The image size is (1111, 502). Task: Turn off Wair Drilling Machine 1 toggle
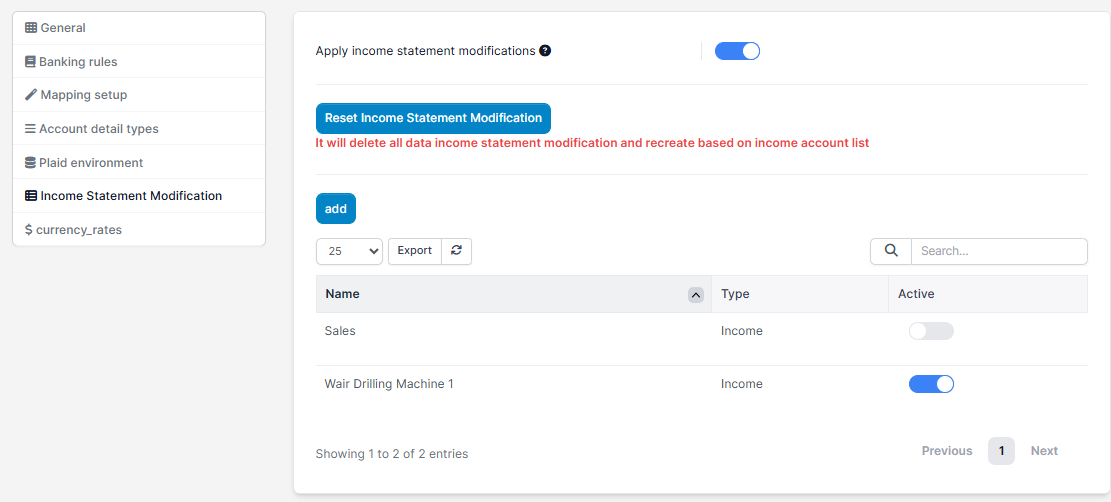coord(930,384)
